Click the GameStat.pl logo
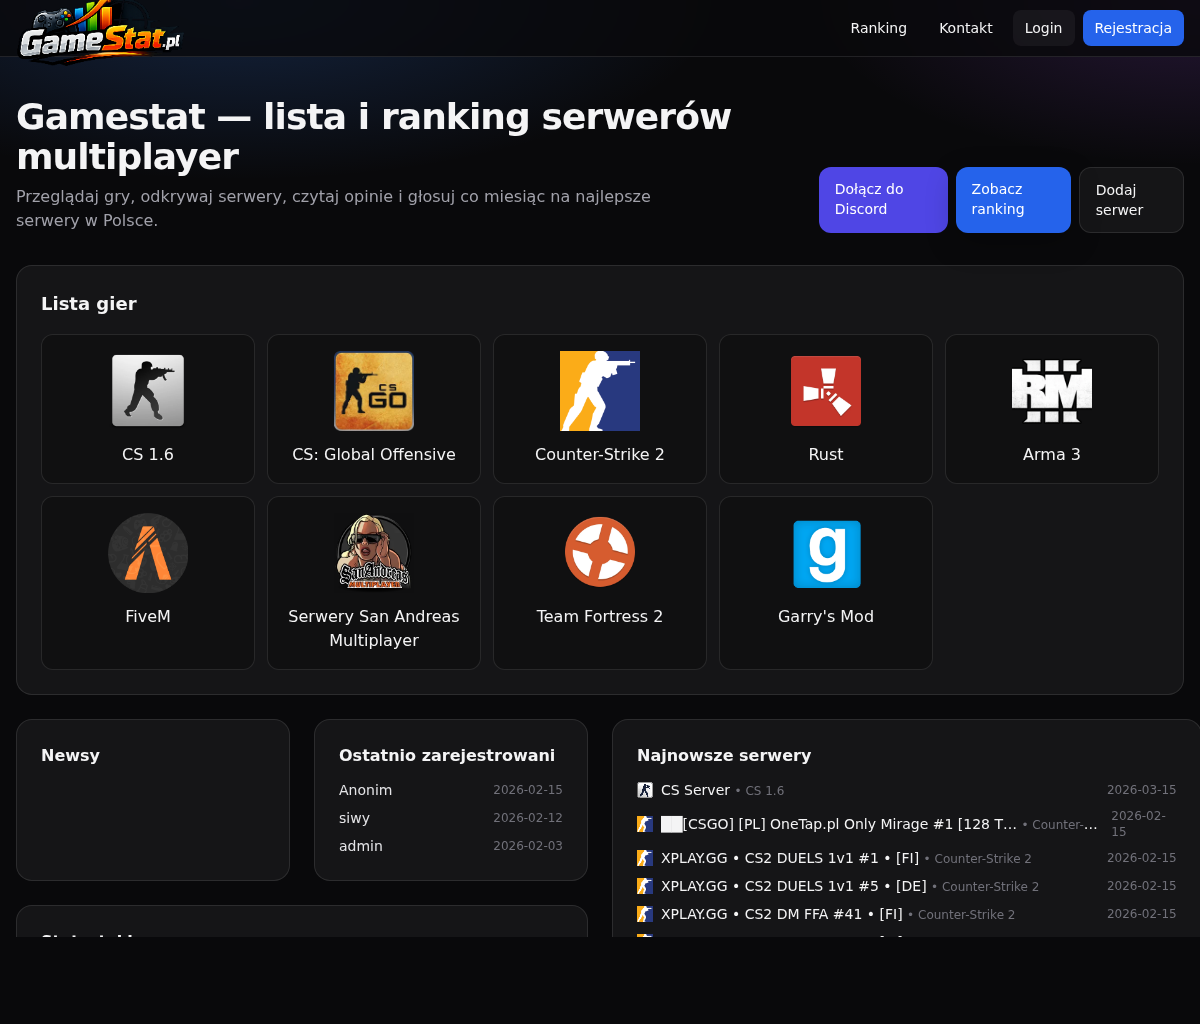The width and height of the screenshot is (1200, 1024). pyautogui.click(x=100, y=32)
